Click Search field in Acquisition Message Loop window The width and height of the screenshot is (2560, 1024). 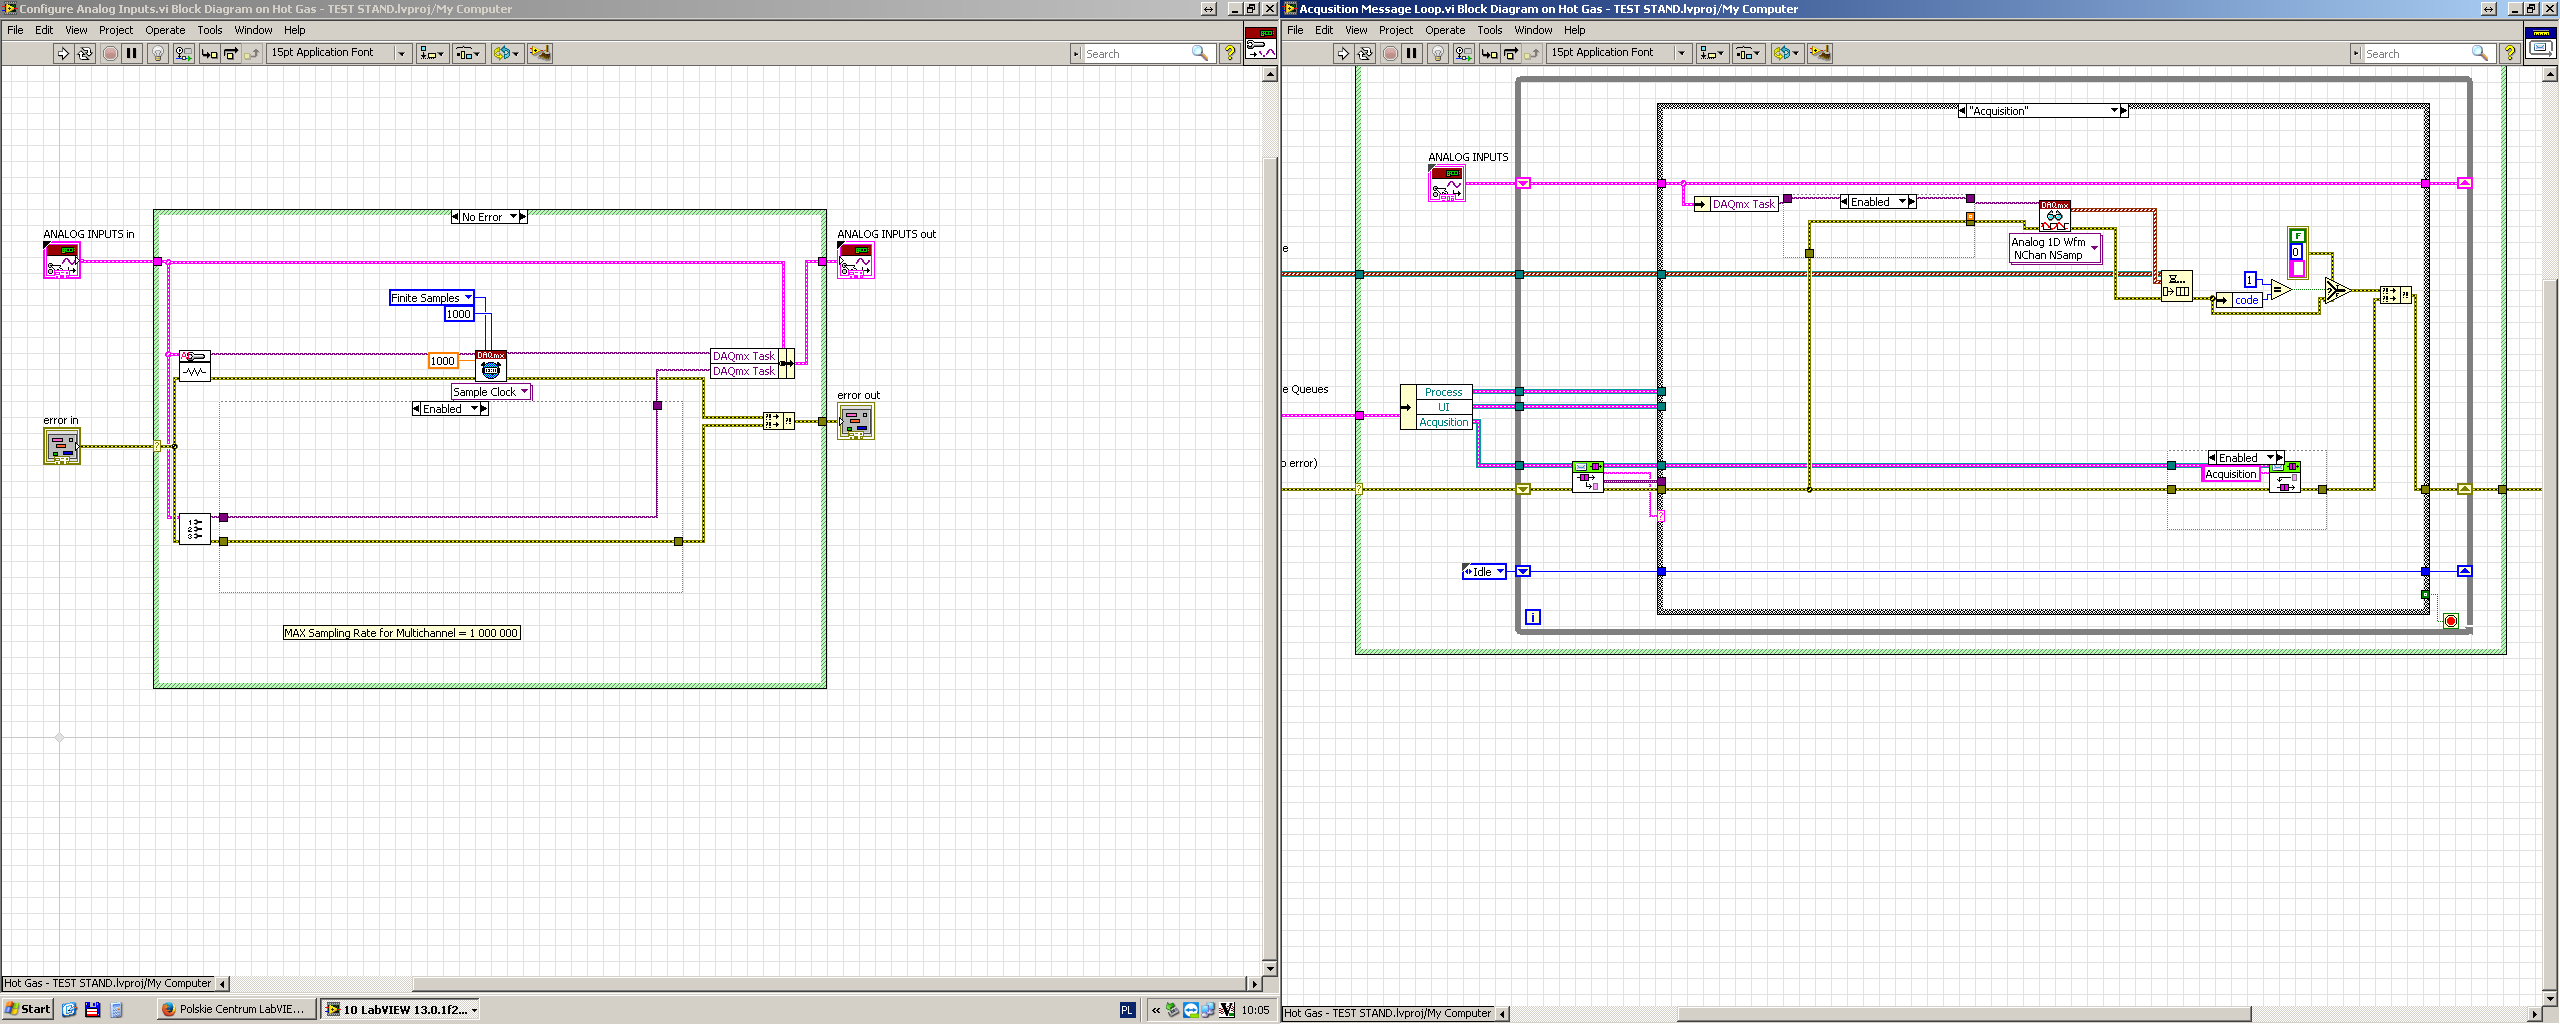coord(2423,53)
